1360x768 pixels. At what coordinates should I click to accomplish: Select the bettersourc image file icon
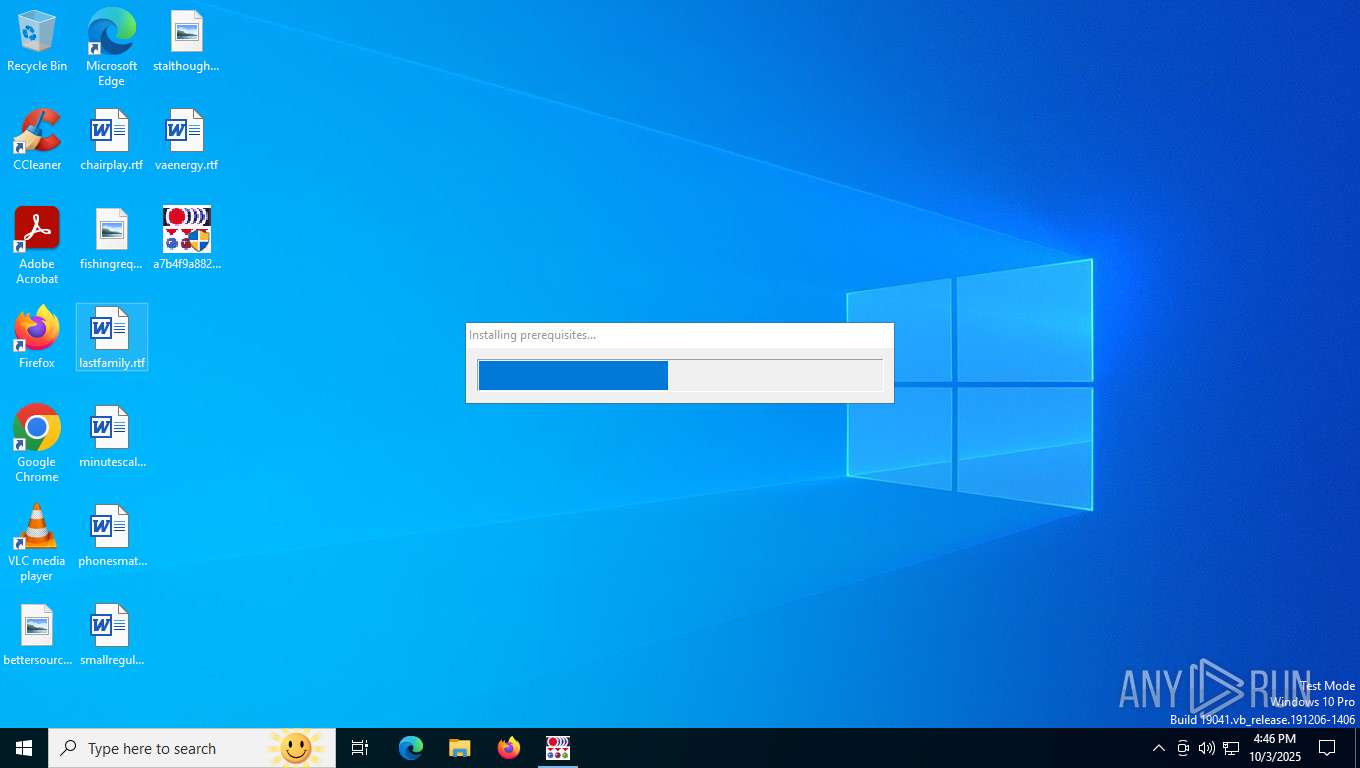[37, 636]
